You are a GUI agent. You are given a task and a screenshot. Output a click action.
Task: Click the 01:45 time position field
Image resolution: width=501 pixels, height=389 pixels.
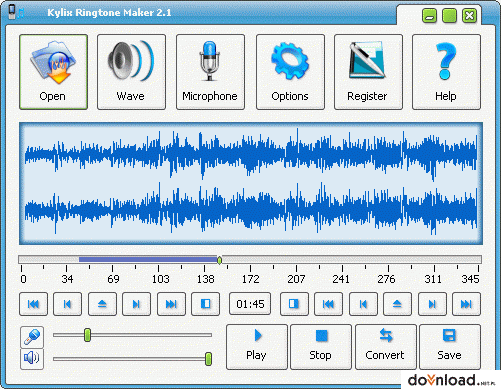pos(250,304)
